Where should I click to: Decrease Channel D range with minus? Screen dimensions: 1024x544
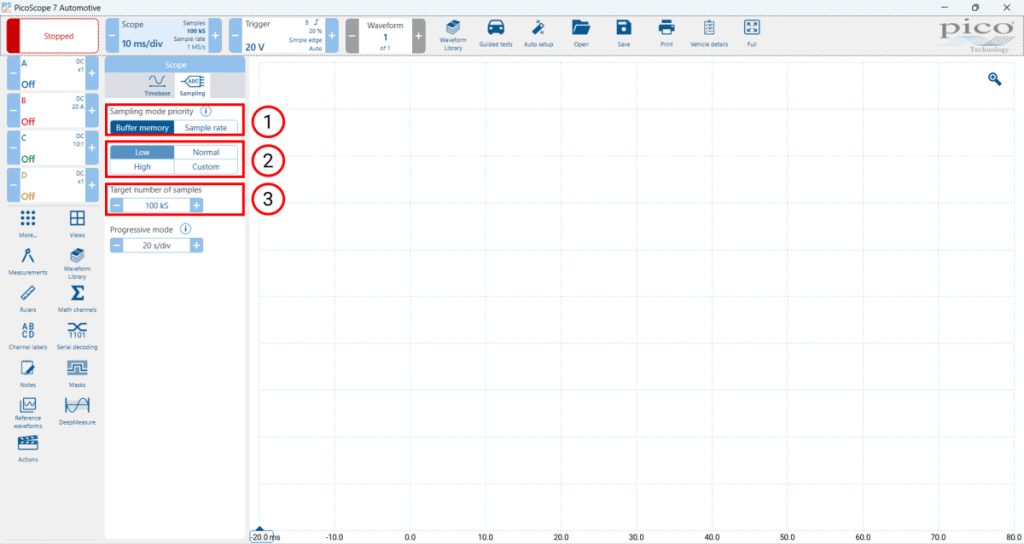(x=13, y=185)
